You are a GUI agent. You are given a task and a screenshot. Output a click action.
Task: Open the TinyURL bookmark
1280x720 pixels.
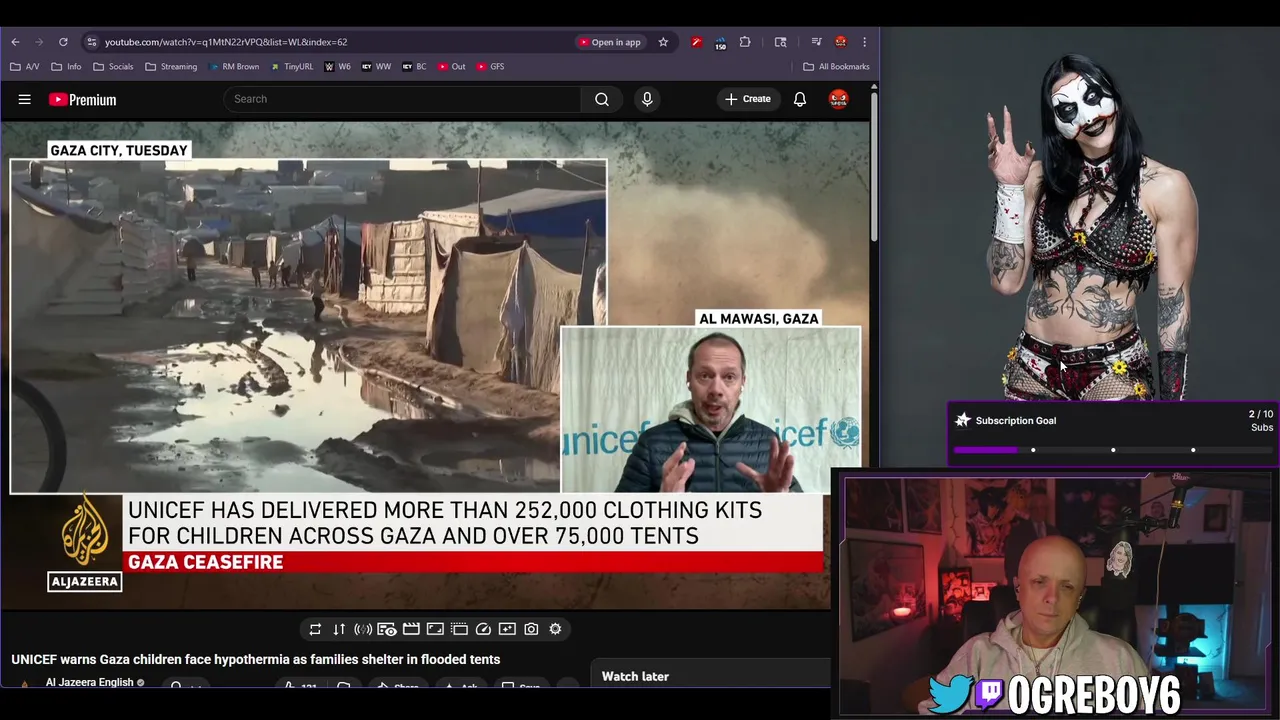point(292,67)
